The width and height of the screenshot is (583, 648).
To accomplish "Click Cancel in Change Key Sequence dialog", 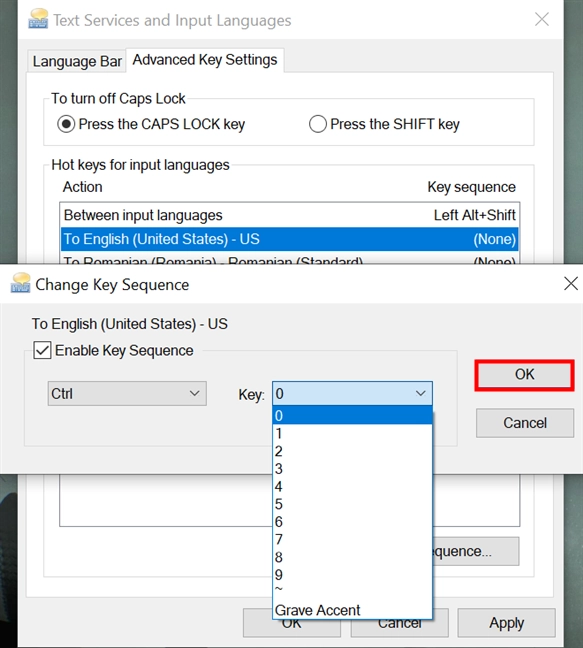I will [x=525, y=423].
